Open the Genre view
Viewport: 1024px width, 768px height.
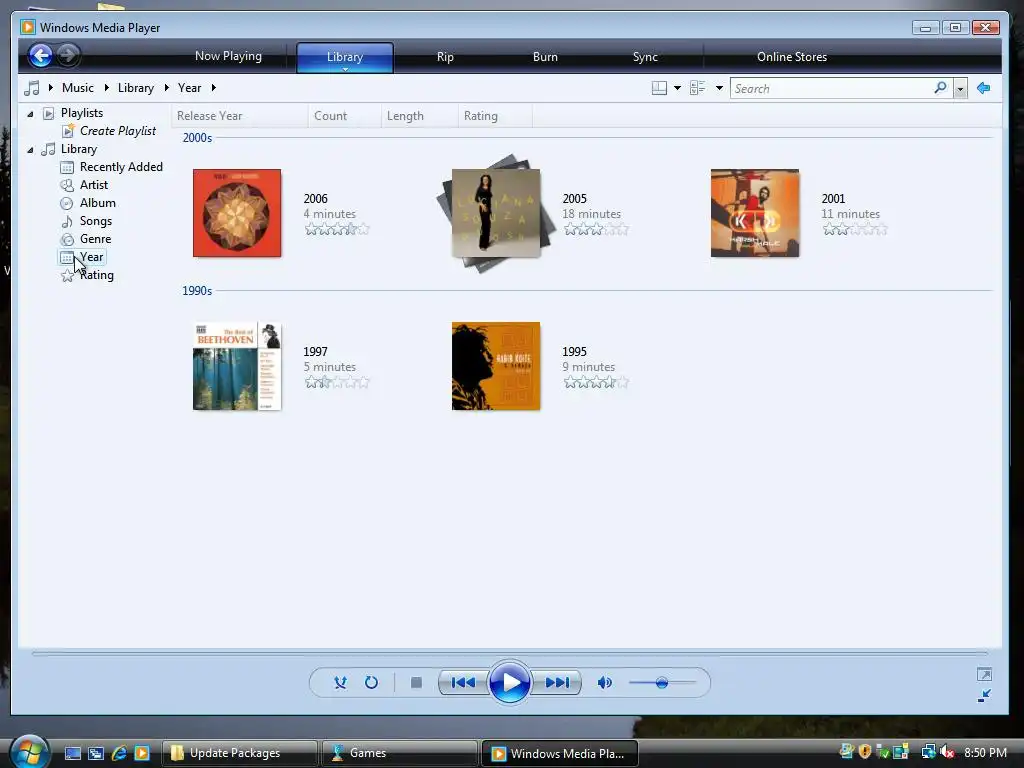(x=95, y=239)
